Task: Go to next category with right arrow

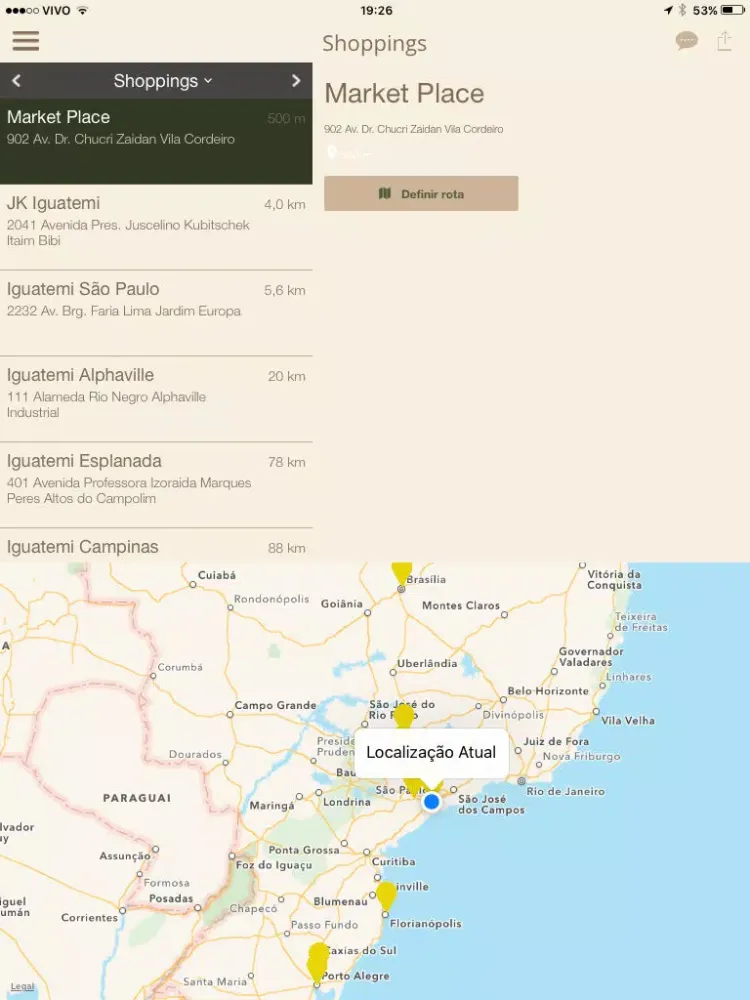Action: point(296,80)
